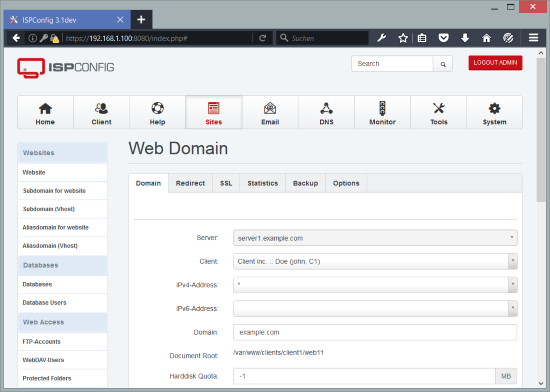Open the Tools module
This screenshot has width=550, height=392.
tap(438, 113)
